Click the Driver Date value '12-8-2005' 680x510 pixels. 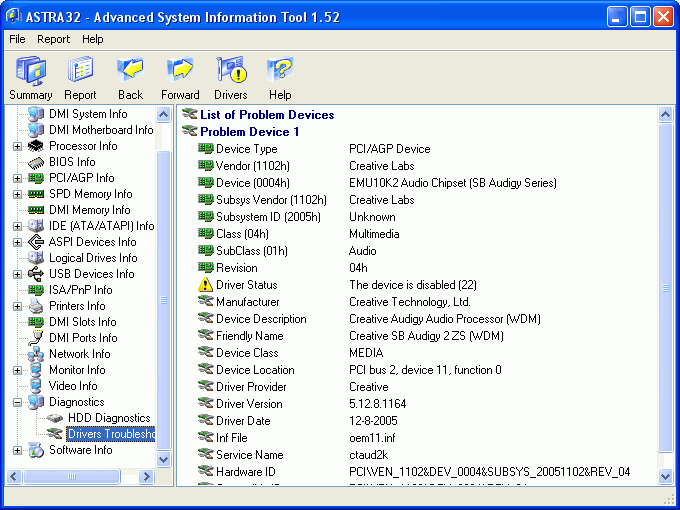point(373,421)
